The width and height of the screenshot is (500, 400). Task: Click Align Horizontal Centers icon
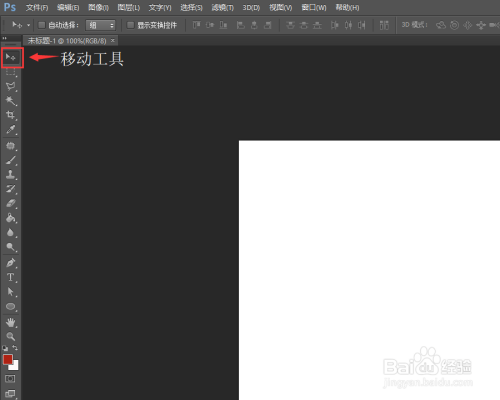(x=254, y=25)
